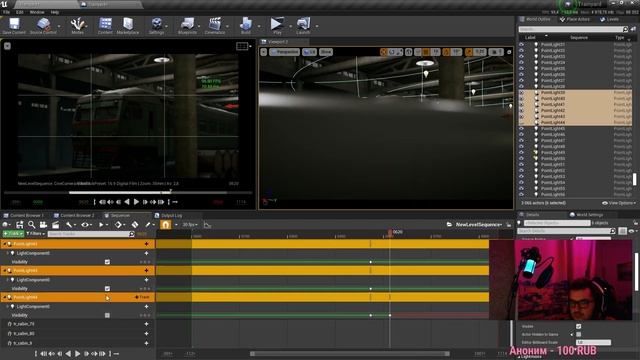Click the Cinematics clapperboard icon
Image resolution: width=640 pixels, height=360 pixels.
[x=215, y=24]
